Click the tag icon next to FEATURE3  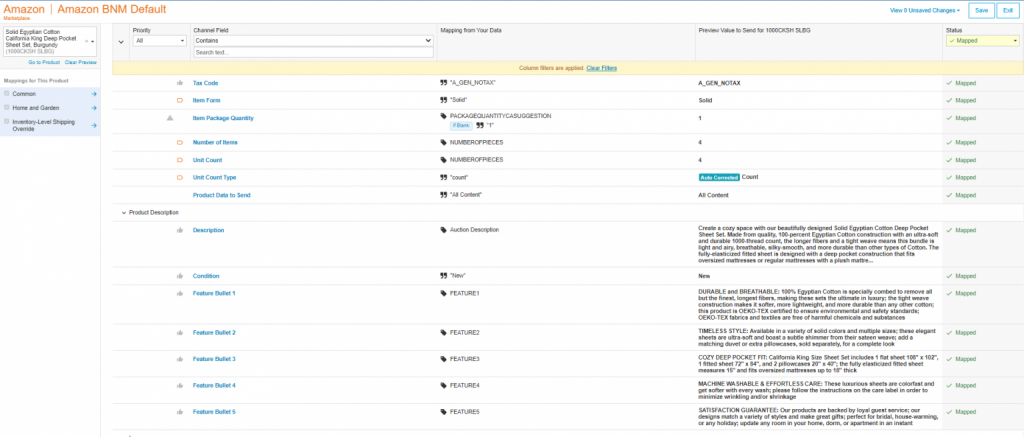(x=444, y=359)
